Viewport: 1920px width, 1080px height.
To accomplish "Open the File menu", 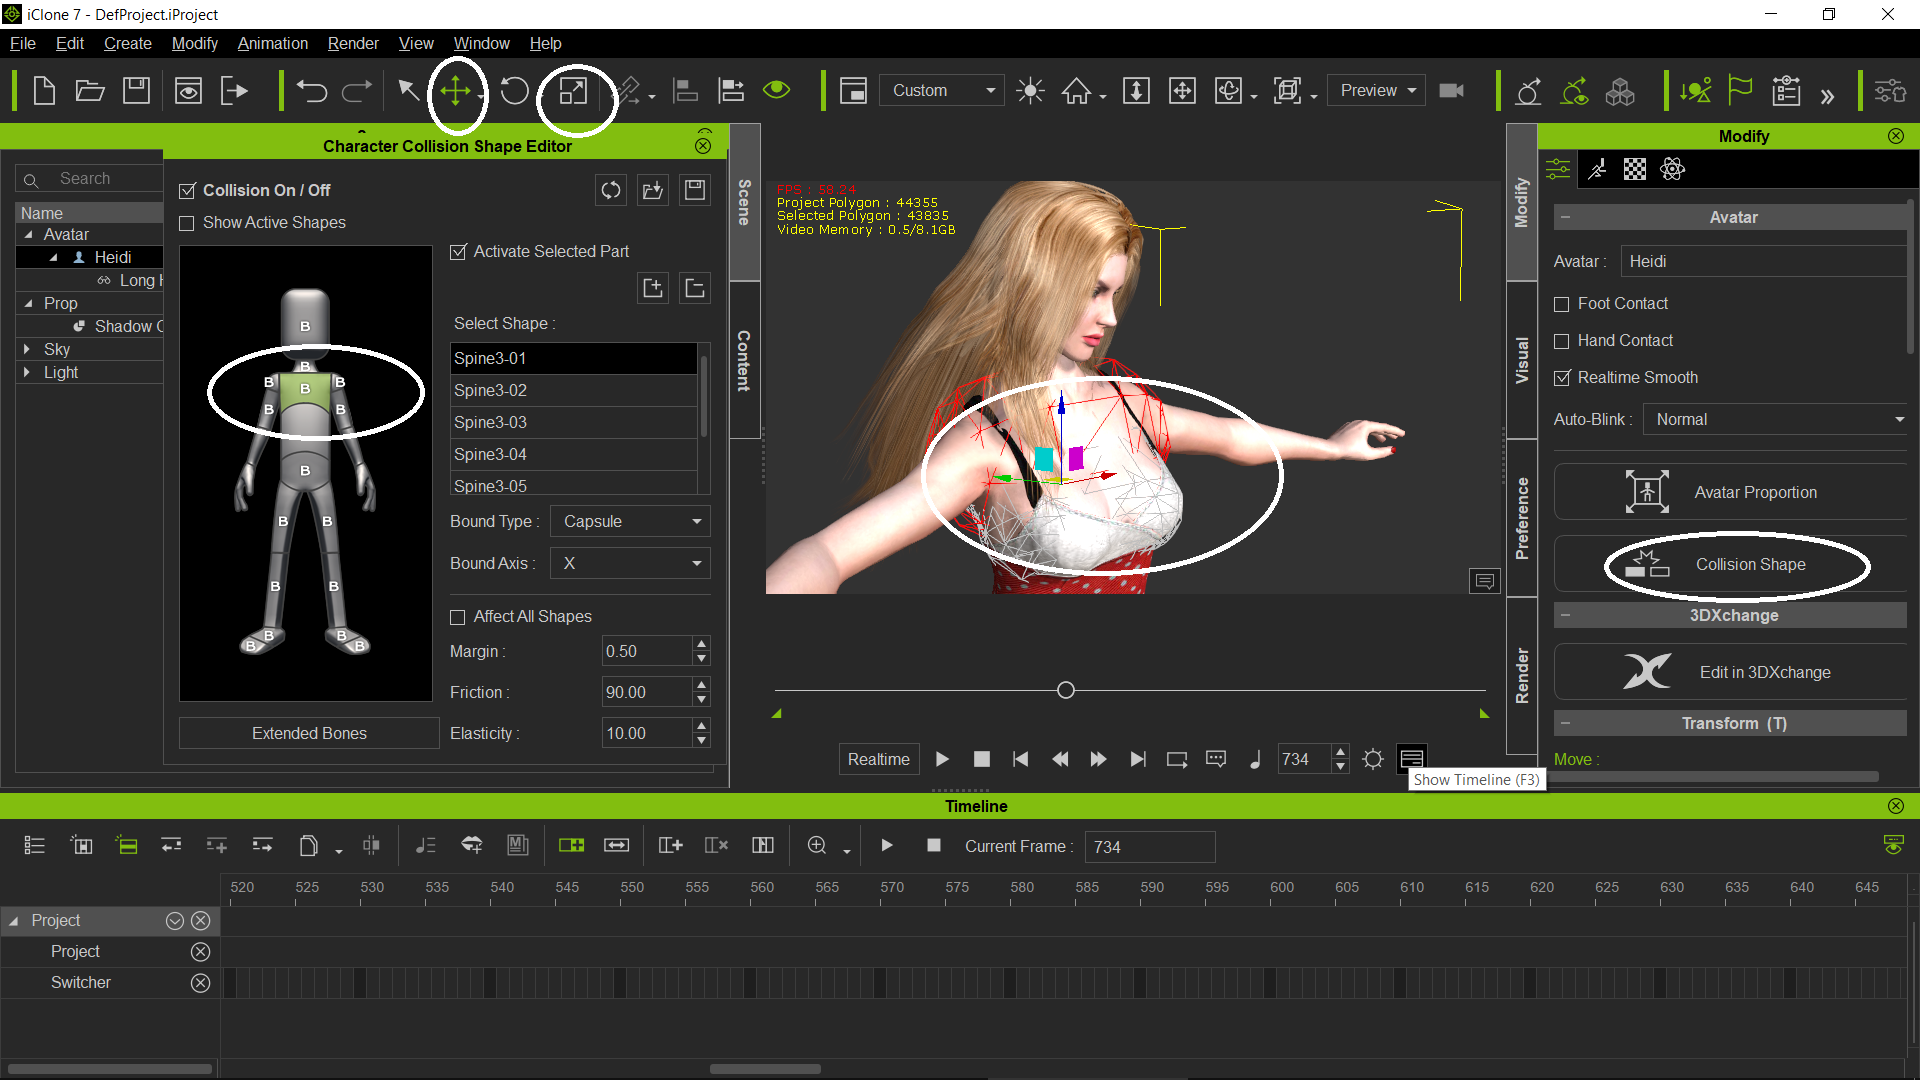I will 22,43.
